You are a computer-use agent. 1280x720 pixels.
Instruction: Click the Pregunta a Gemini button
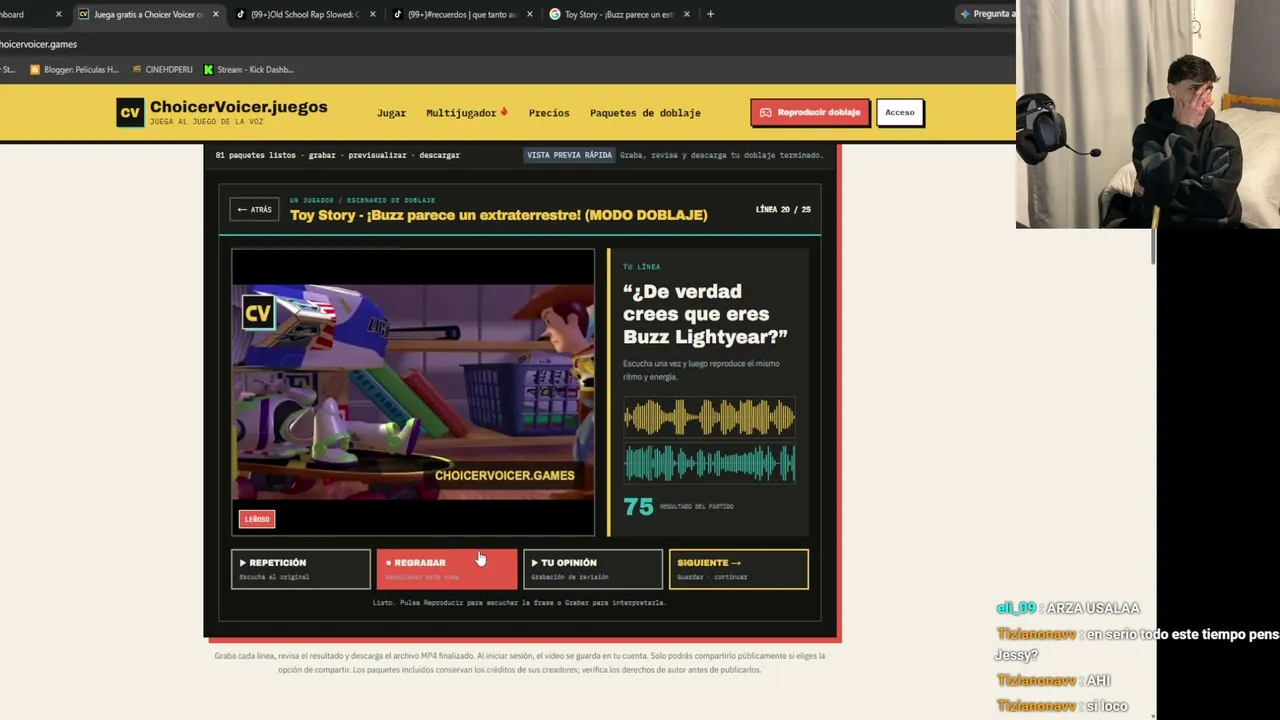point(988,14)
